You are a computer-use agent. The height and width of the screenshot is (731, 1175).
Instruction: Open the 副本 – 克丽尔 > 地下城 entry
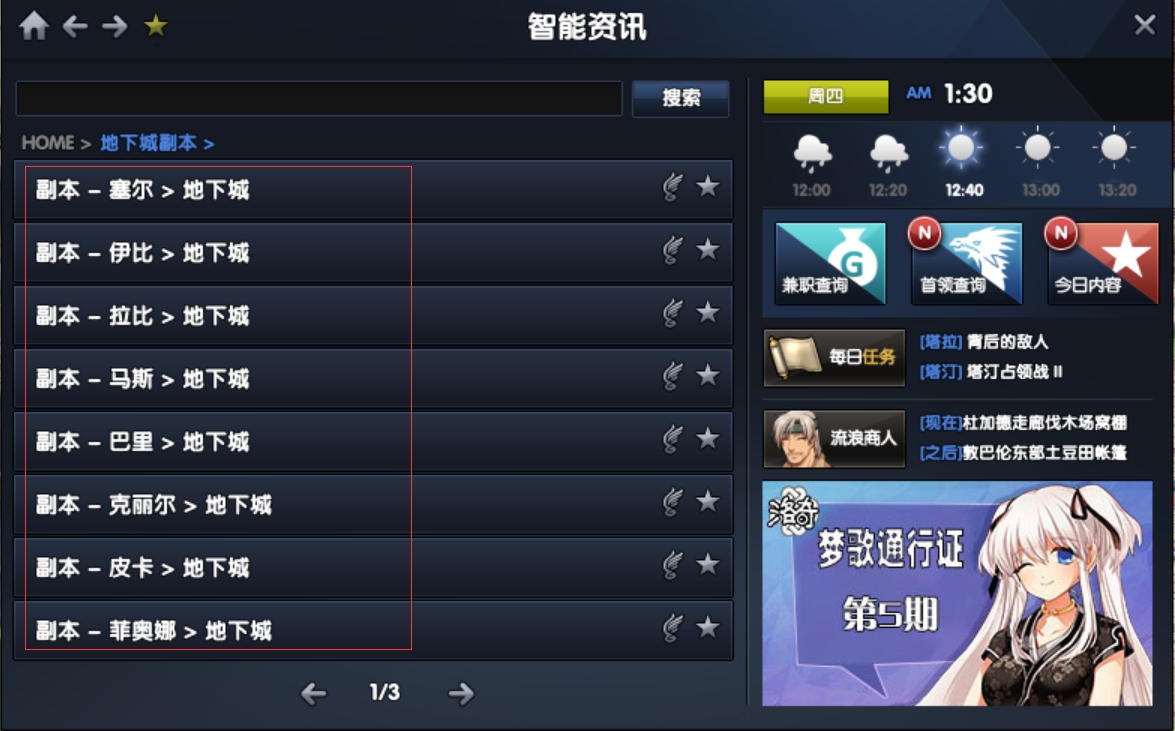(373, 505)
